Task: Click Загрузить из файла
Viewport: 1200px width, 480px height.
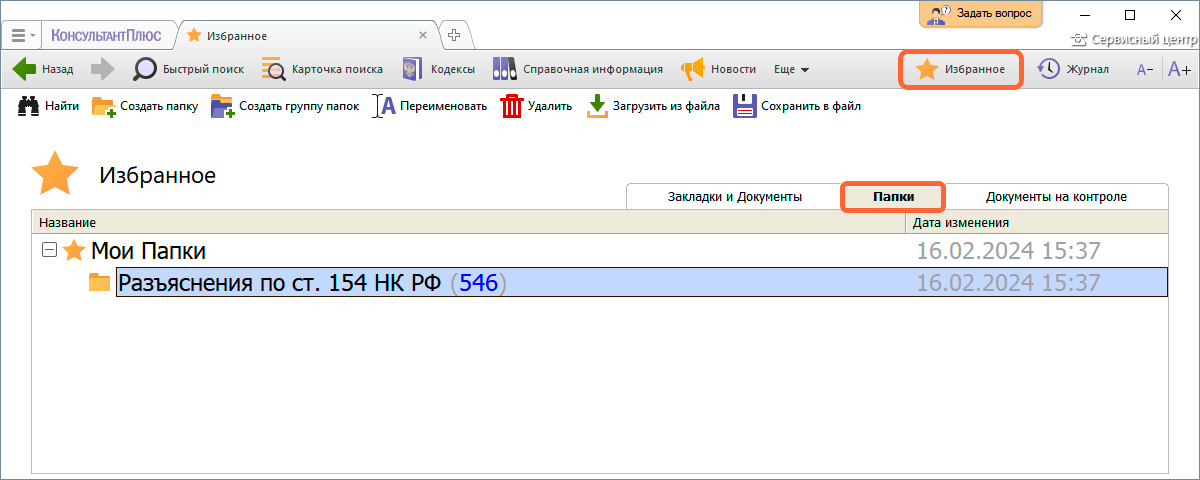Action: pos(653,105)
